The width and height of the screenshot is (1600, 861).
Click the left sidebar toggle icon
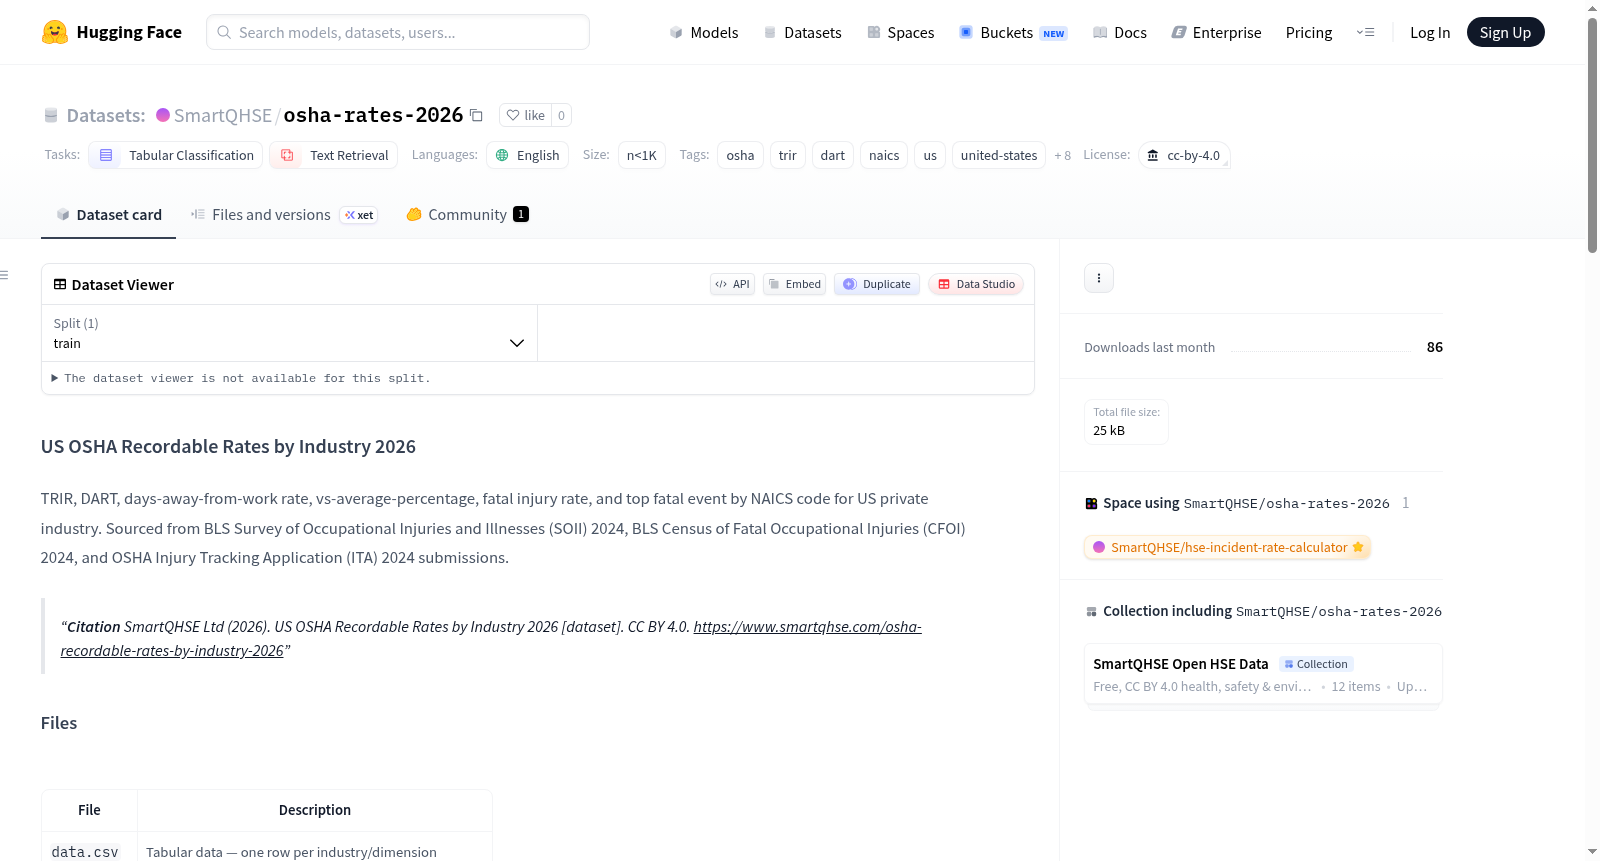5,275
